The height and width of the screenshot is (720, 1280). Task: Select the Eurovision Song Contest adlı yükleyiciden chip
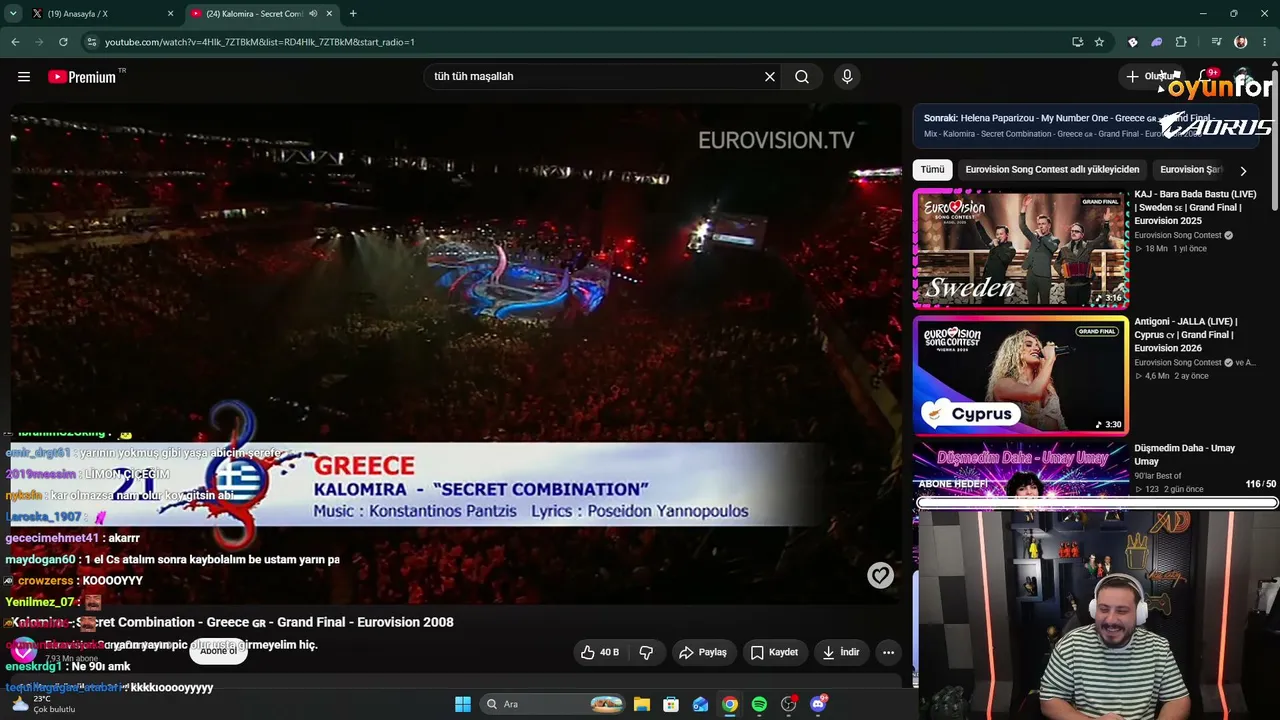click(x=1052, y=170)
